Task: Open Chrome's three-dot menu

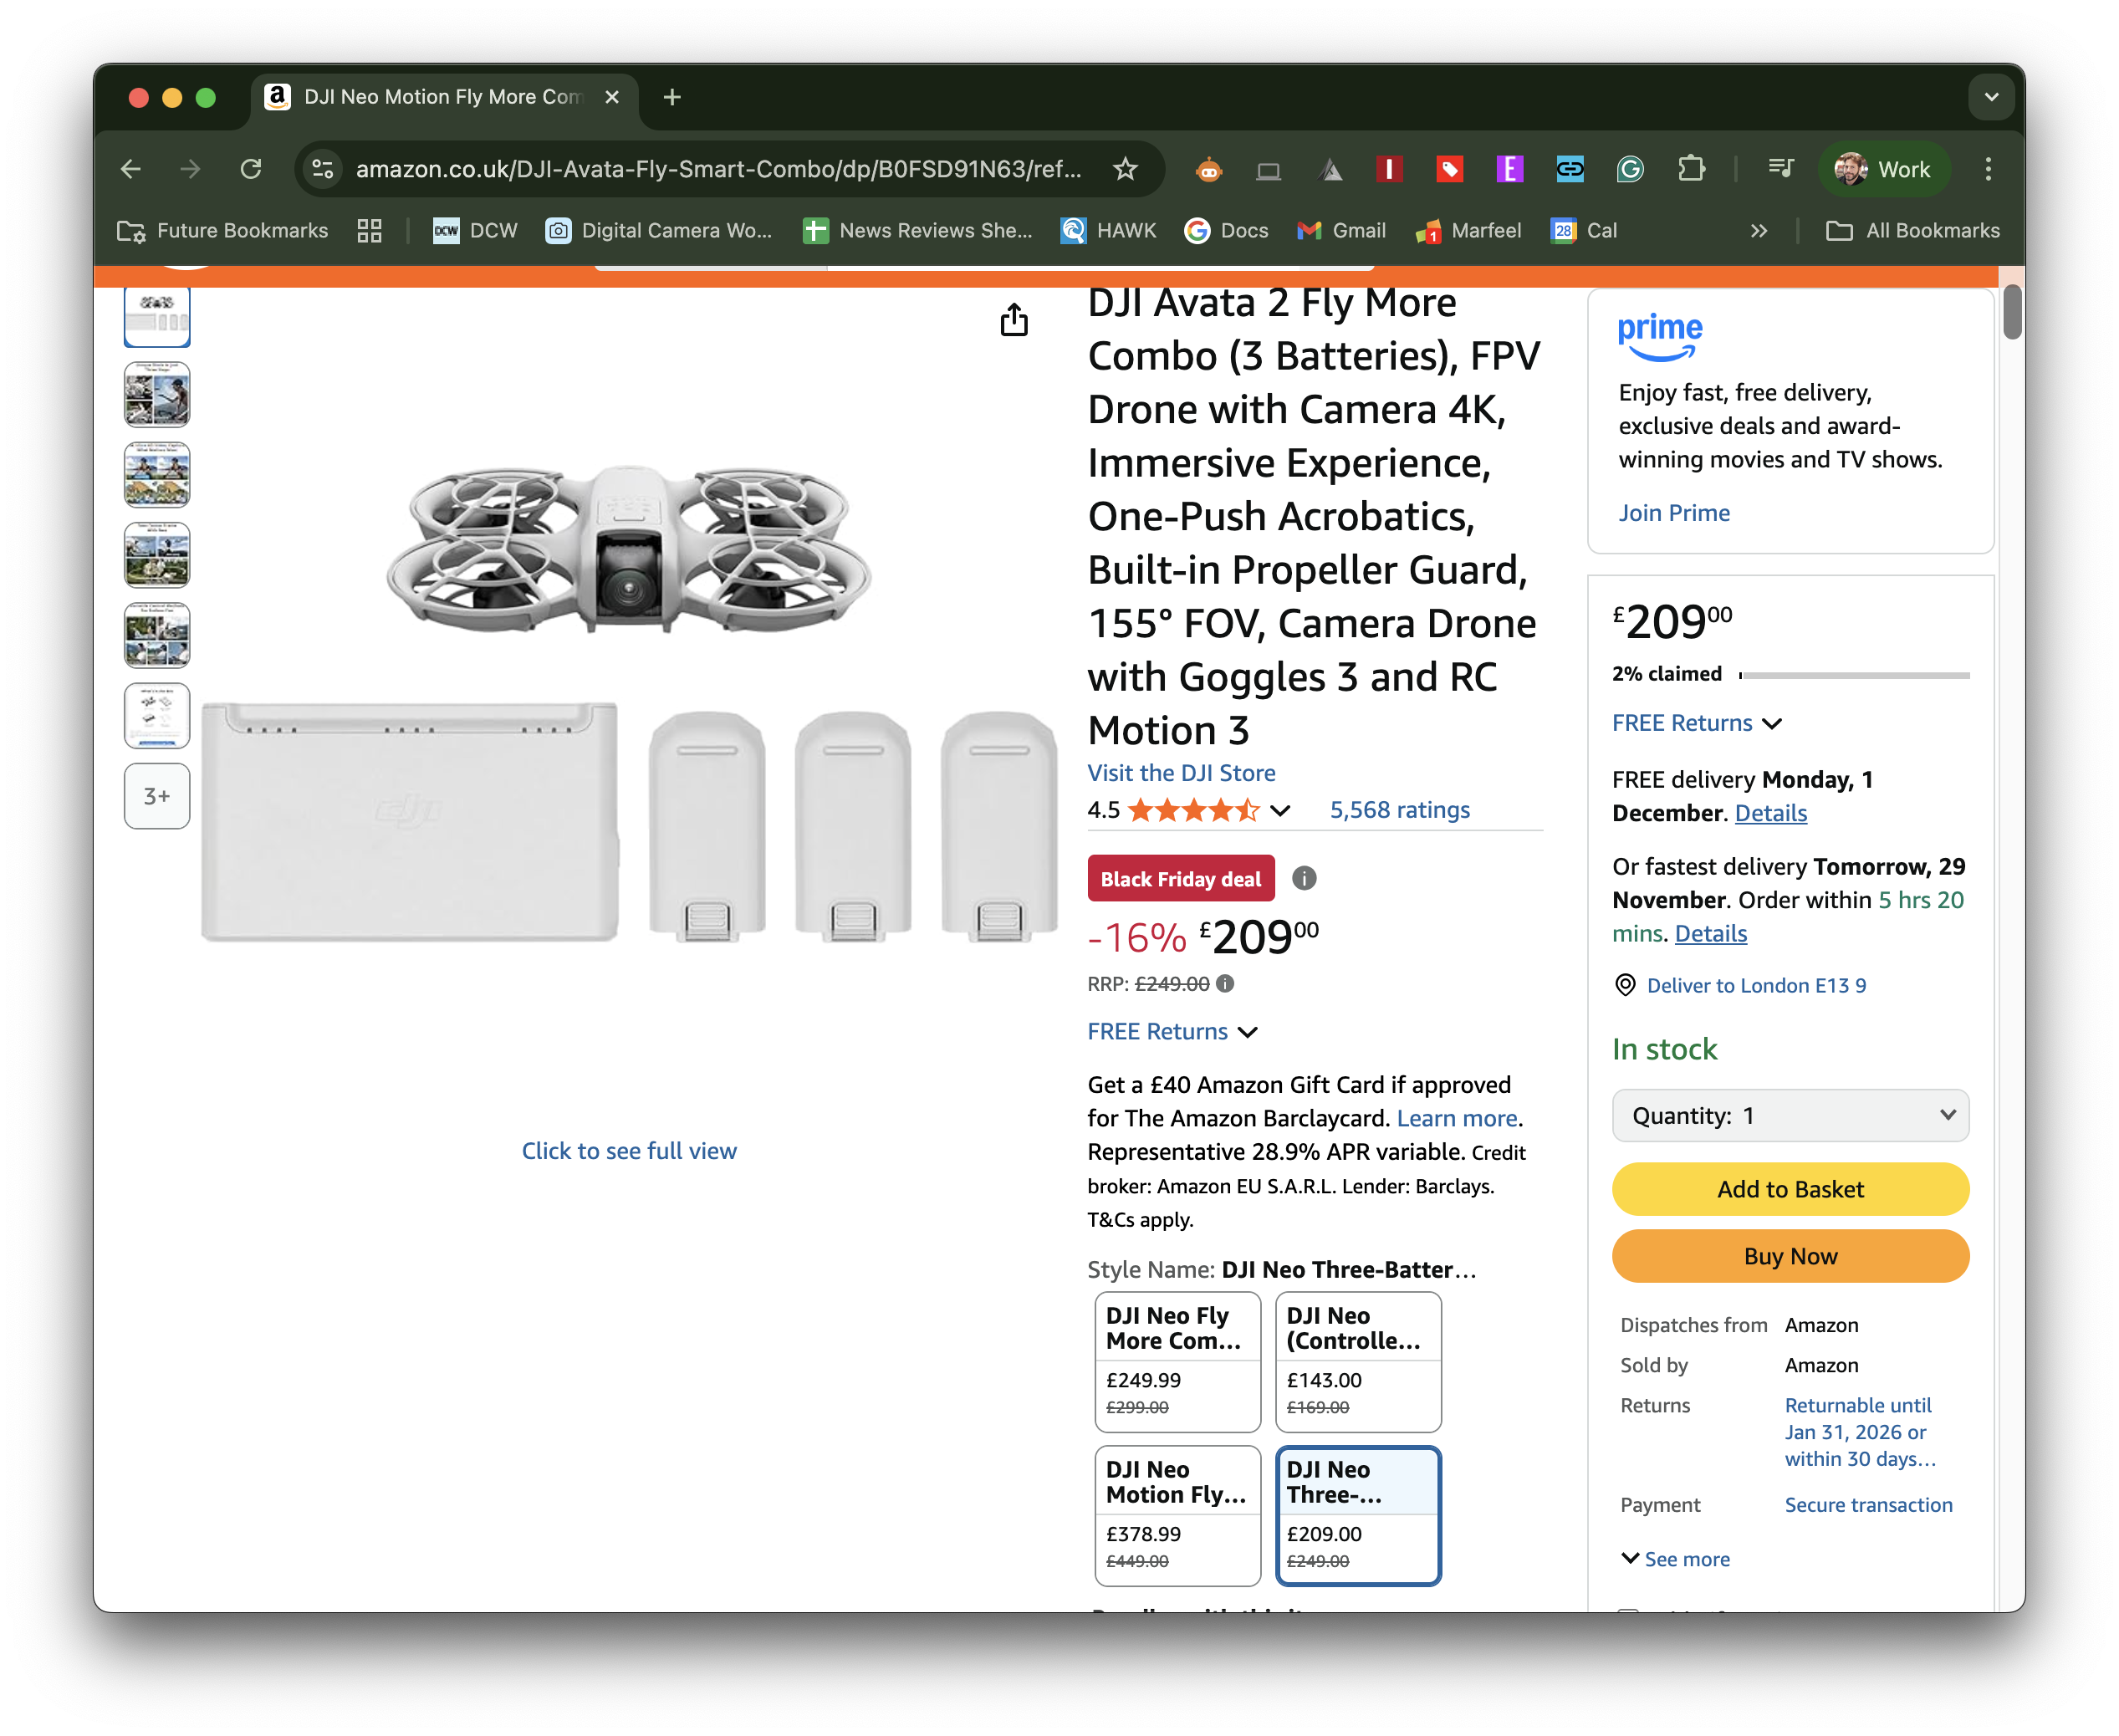Action: point(1988,169)
